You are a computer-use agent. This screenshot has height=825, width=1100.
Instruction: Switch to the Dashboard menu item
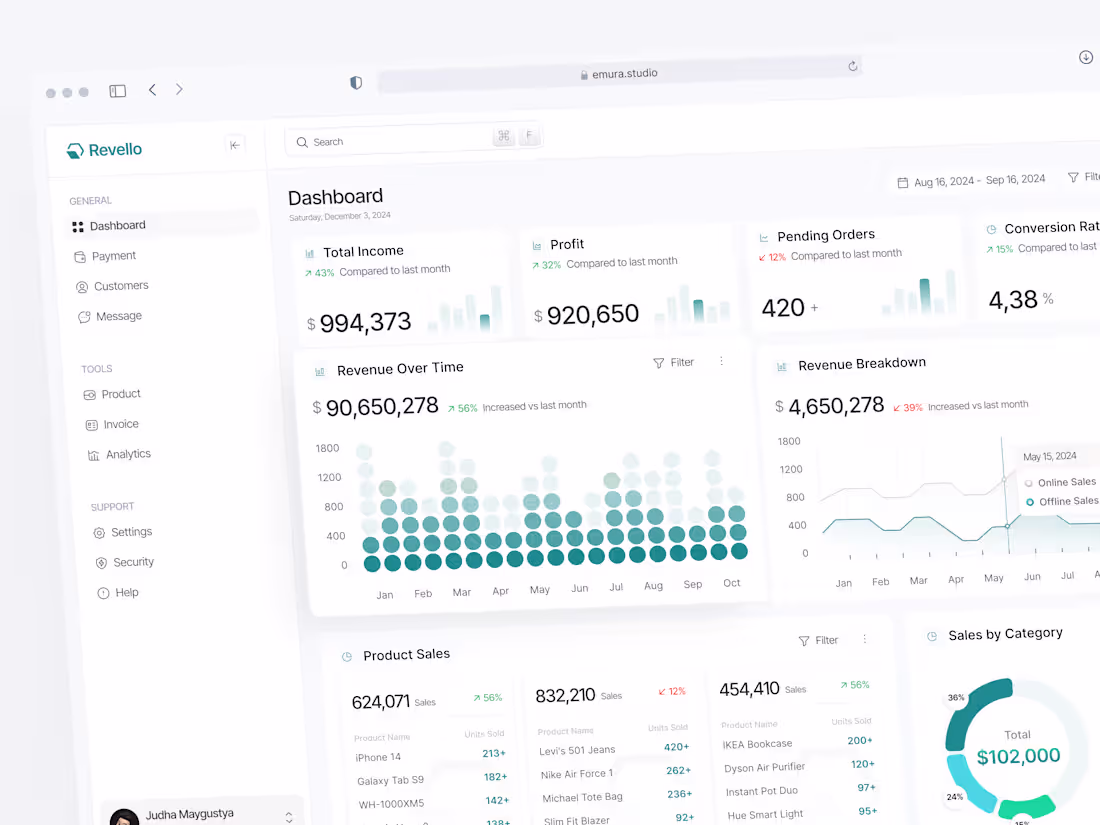117,225
